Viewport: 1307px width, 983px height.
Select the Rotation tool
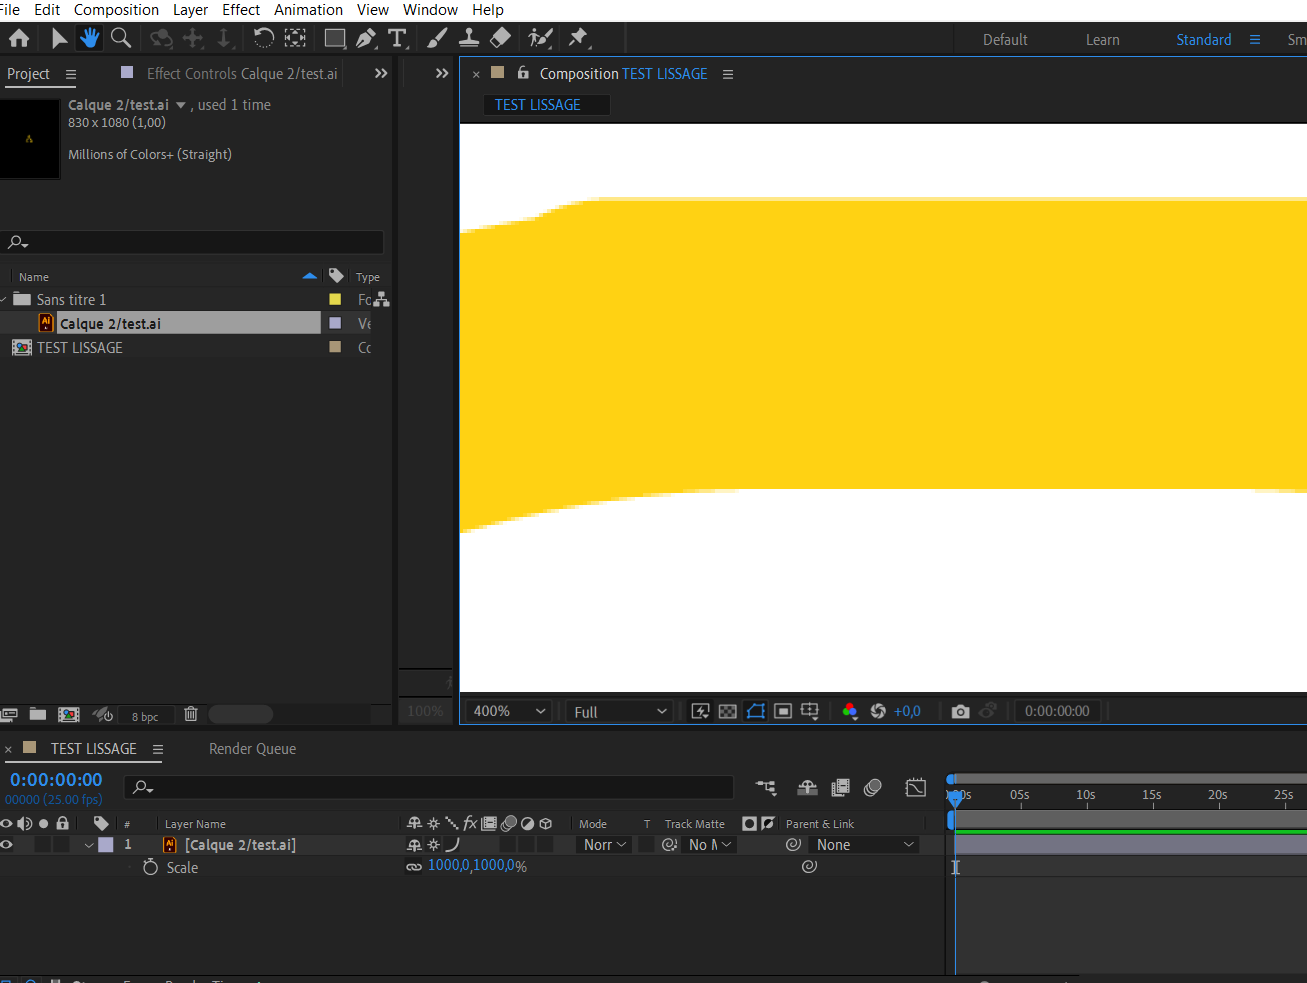(x=263, y=39)
